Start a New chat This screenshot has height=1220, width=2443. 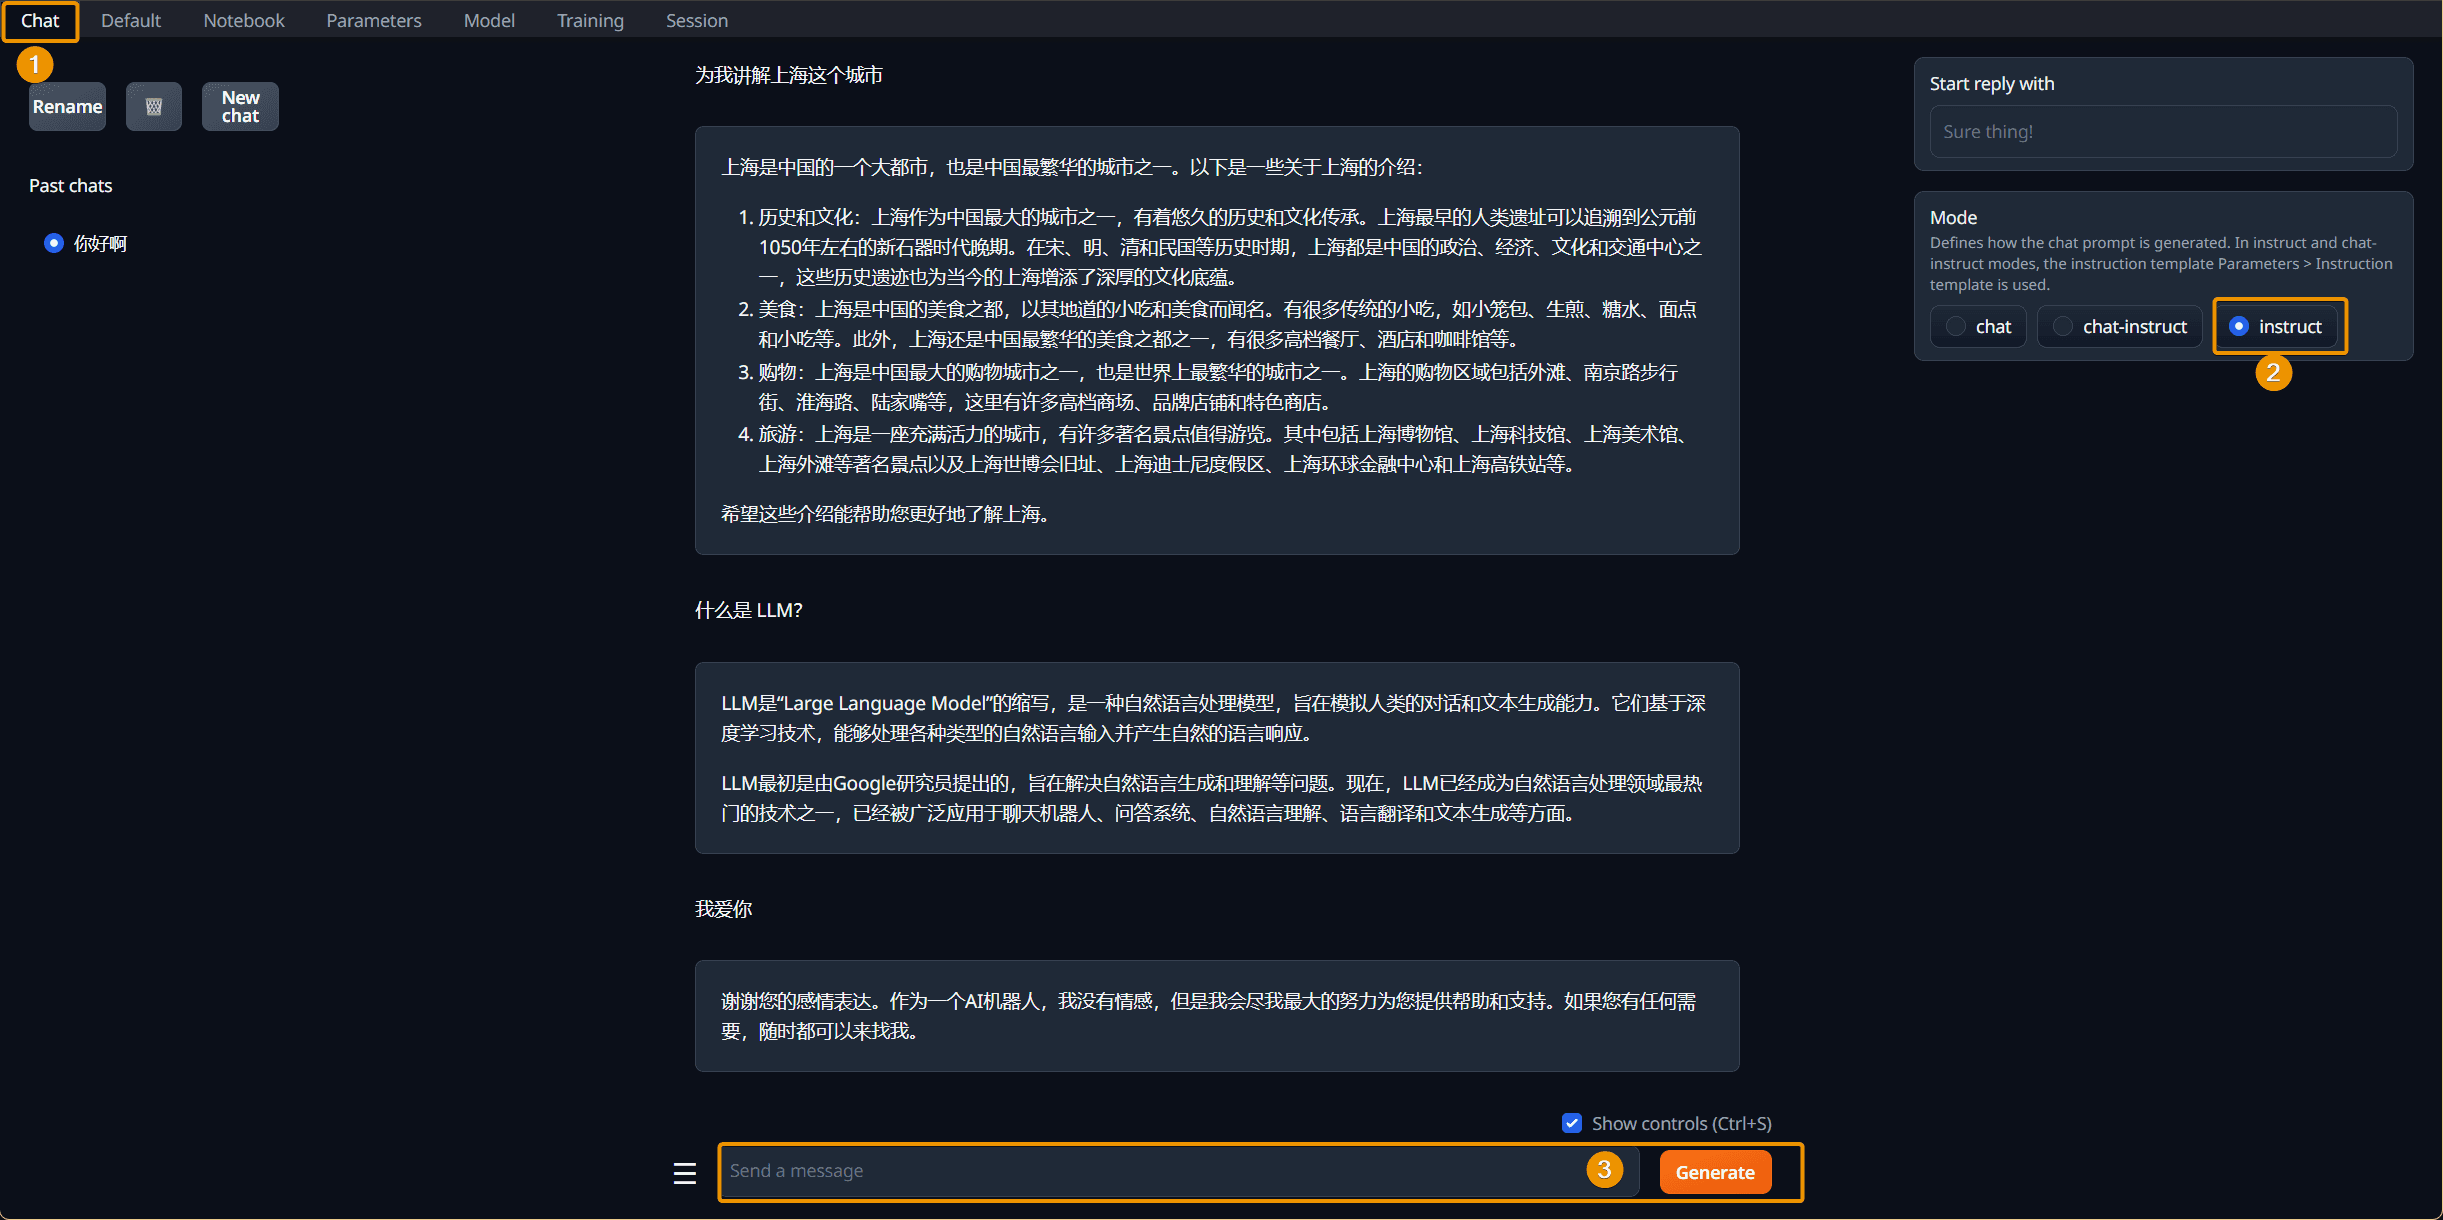240,106
